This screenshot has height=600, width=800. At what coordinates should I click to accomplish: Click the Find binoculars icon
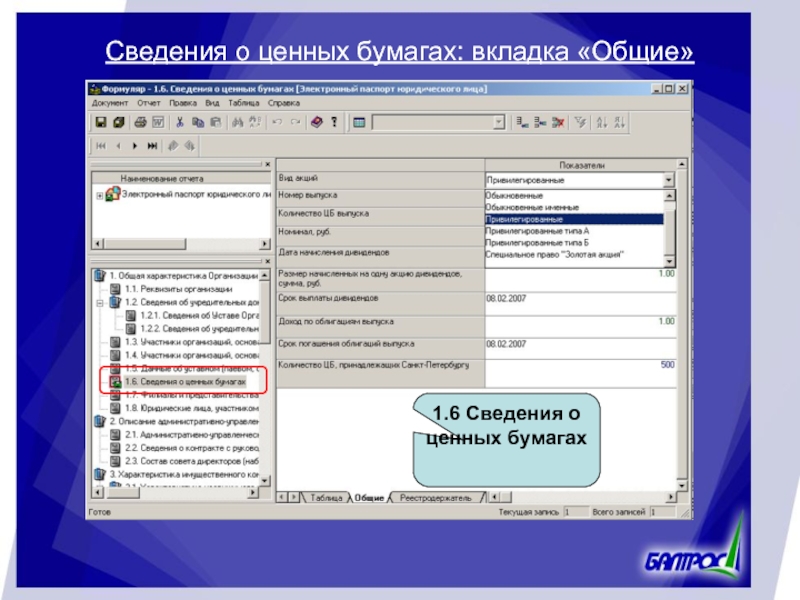pos(238,122)
